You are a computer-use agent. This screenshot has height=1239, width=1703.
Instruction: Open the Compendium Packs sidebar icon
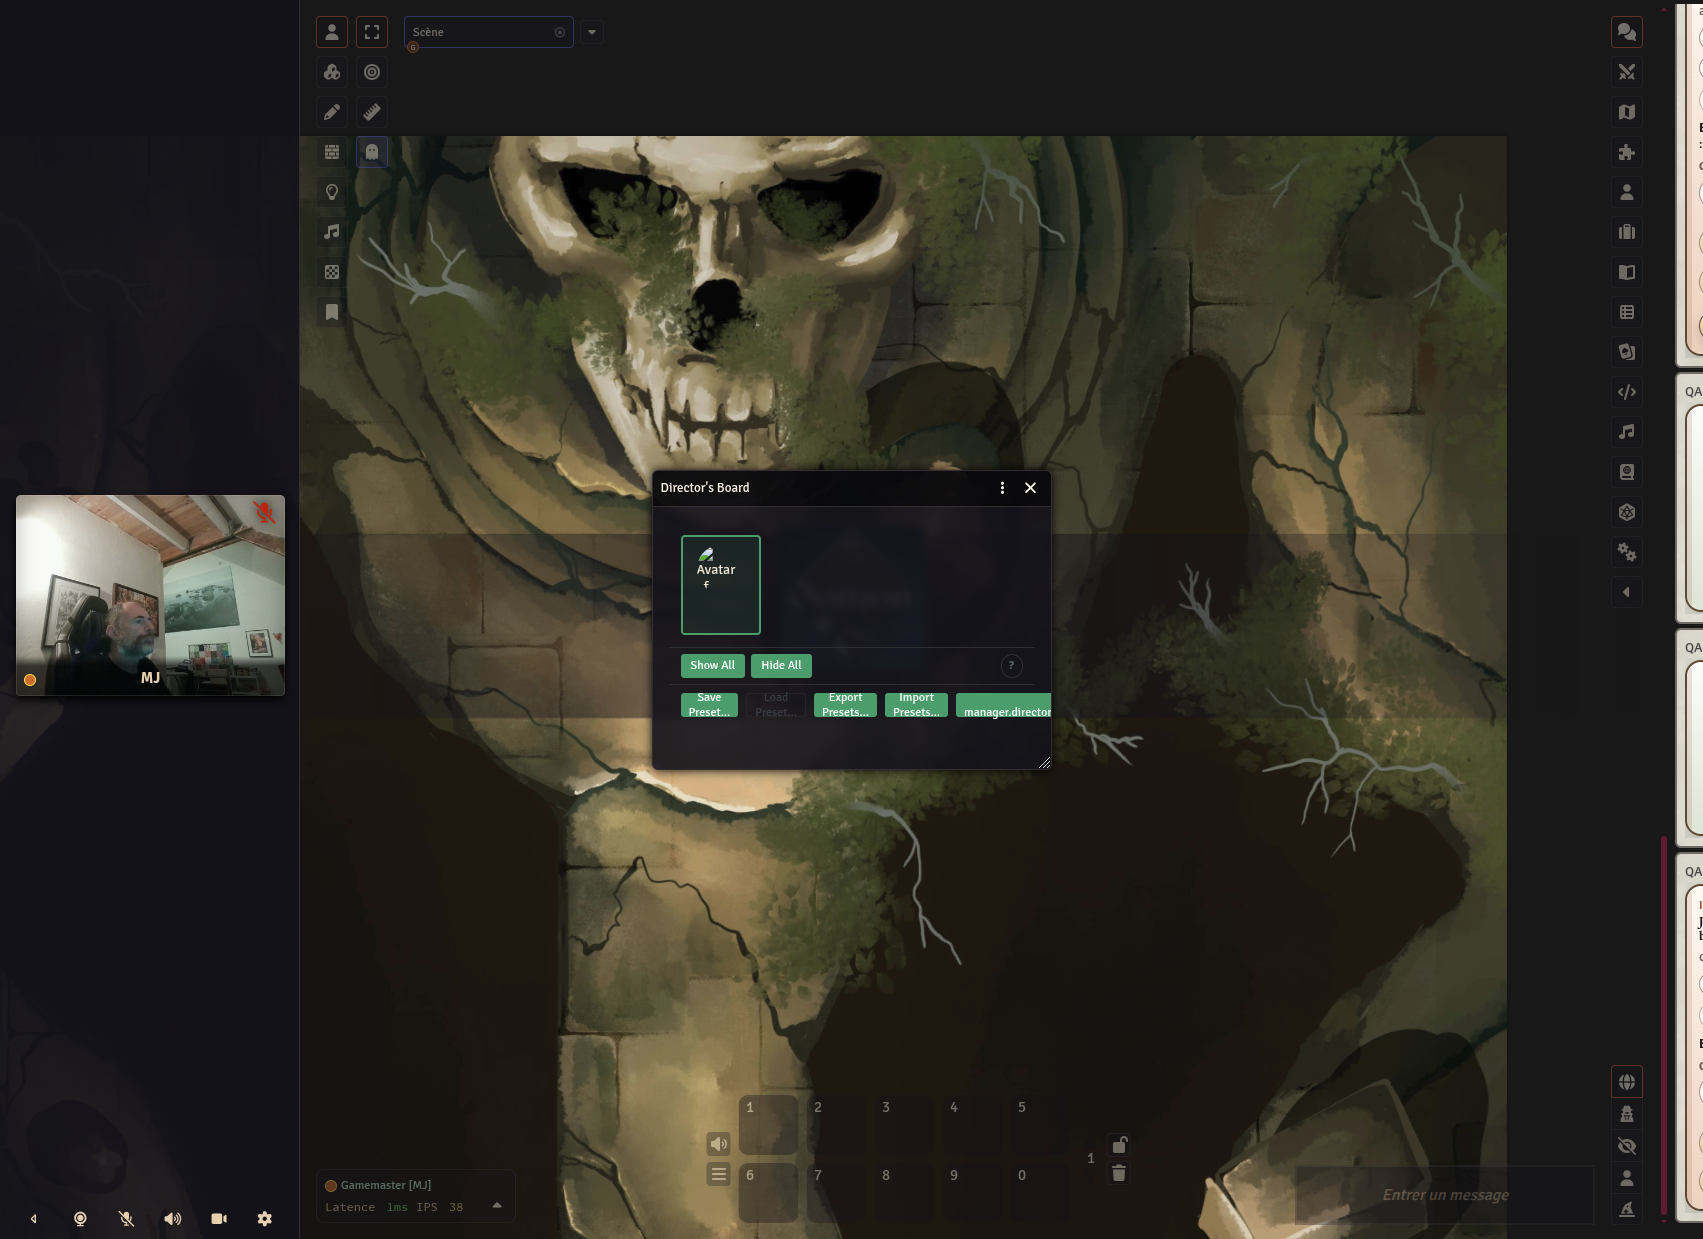click(x=1627, y=472)
